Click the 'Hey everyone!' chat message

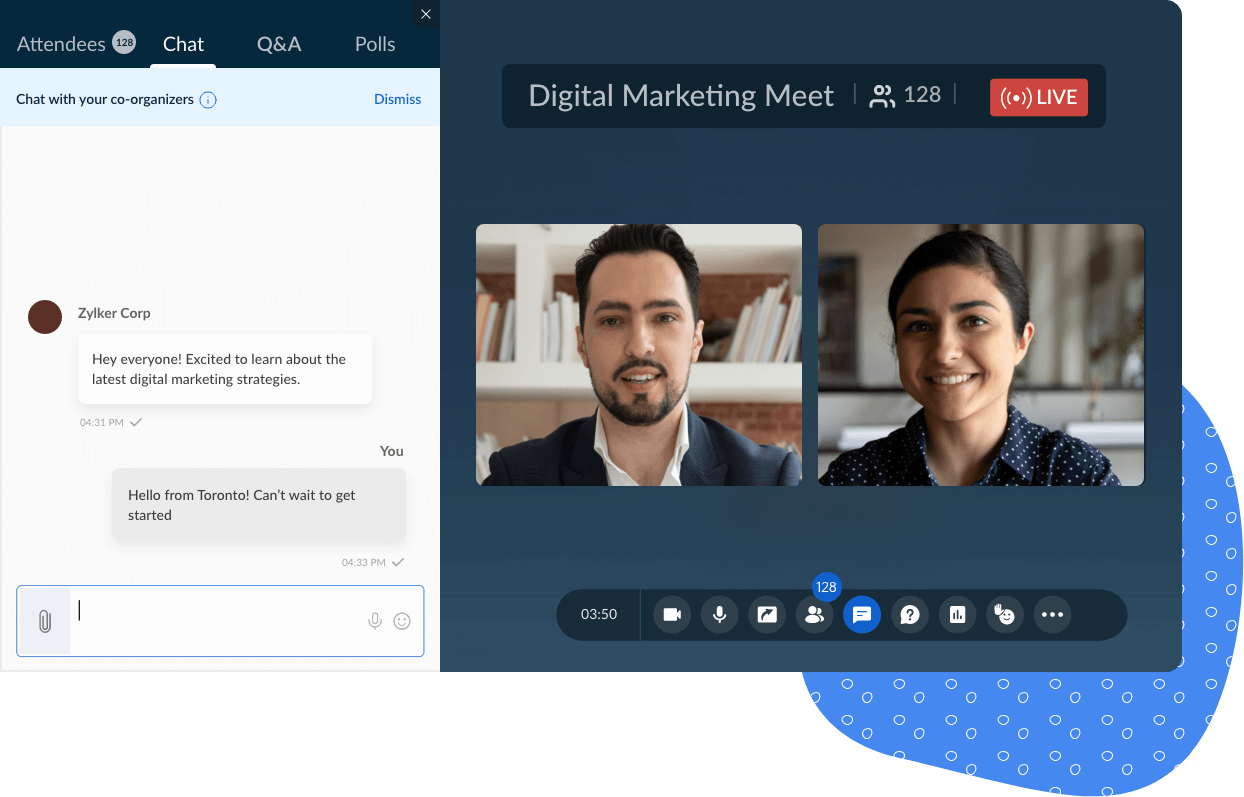225,369
